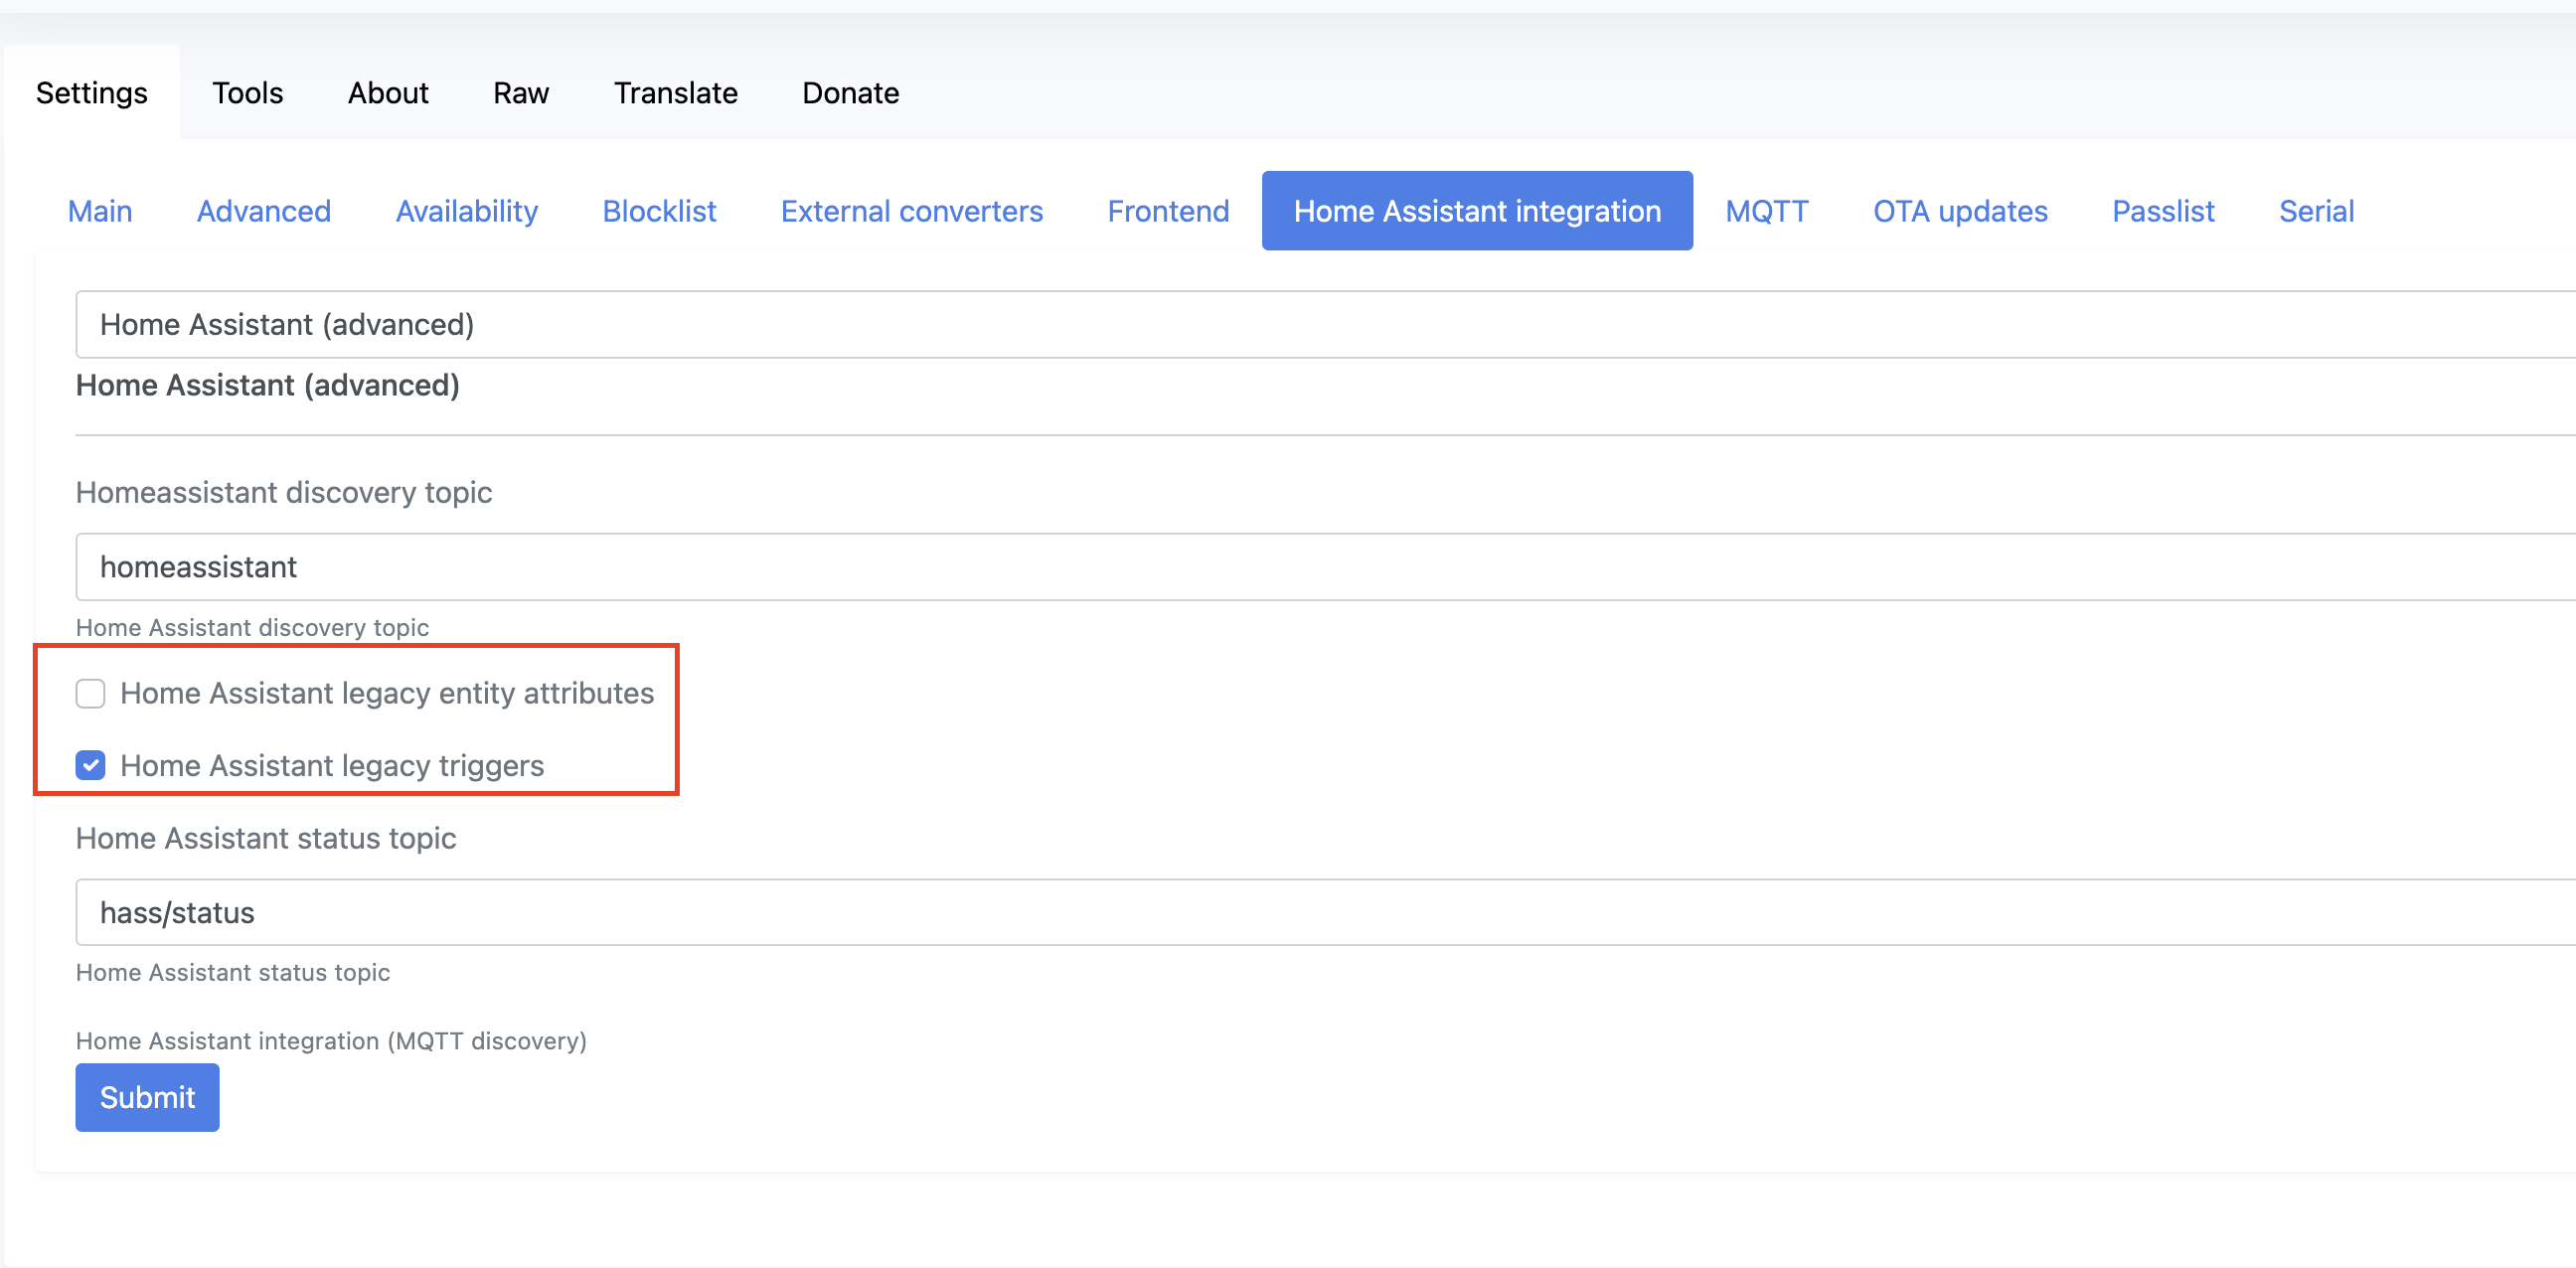Open the Tools tab
The image size is (2576, 1268).
pyautogui.click(x=247, y=93)
